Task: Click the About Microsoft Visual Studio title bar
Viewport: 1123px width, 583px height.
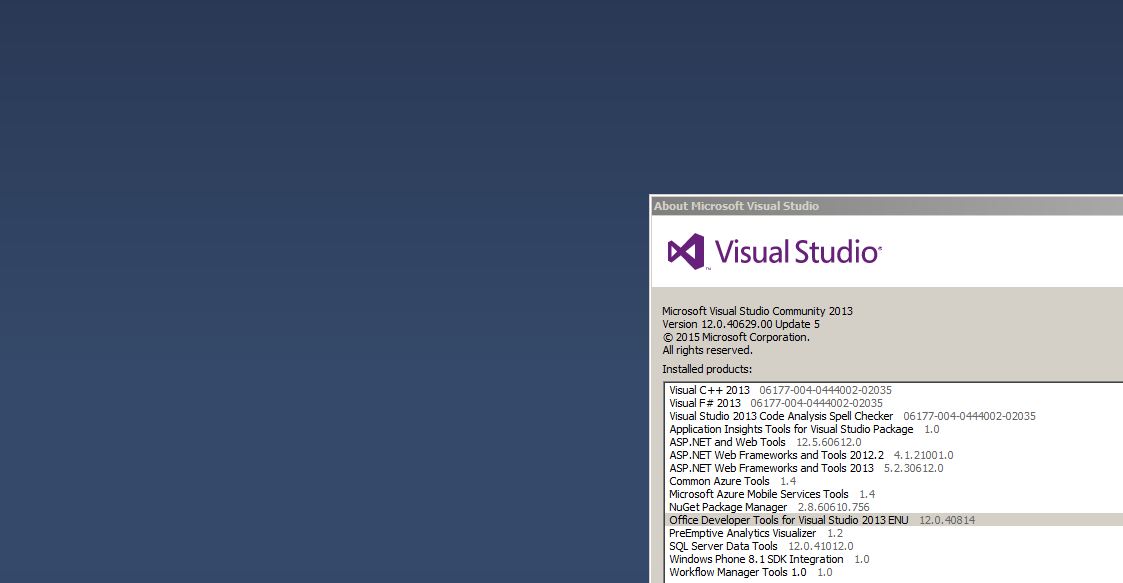Action: [x=887, y=206]
